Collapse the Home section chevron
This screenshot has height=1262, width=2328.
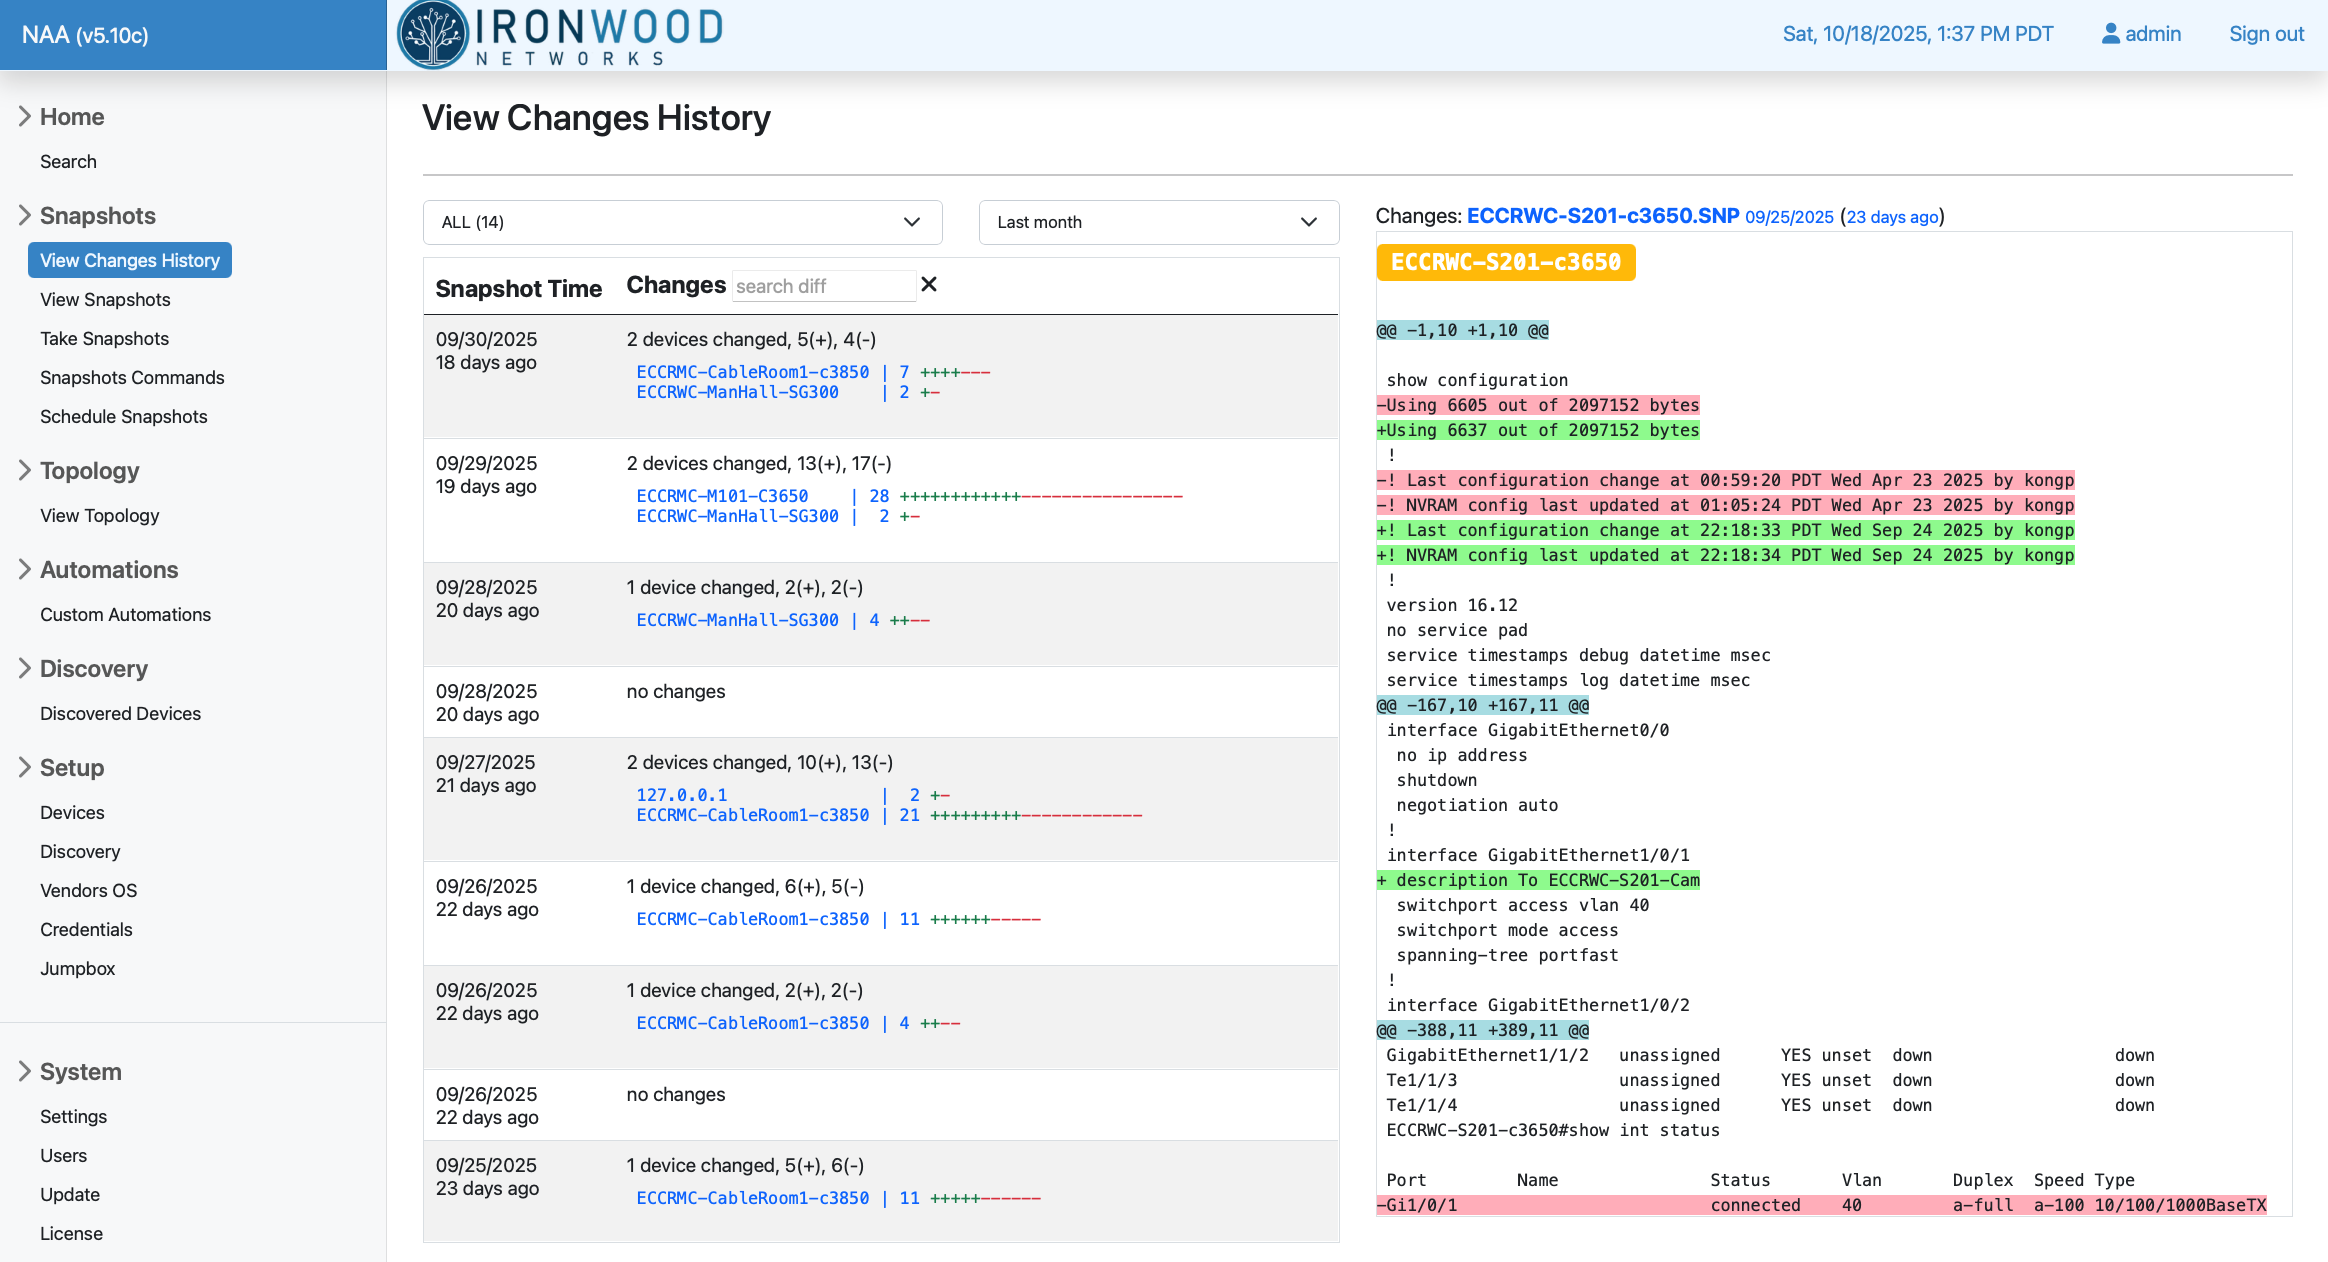click(25, 116)
